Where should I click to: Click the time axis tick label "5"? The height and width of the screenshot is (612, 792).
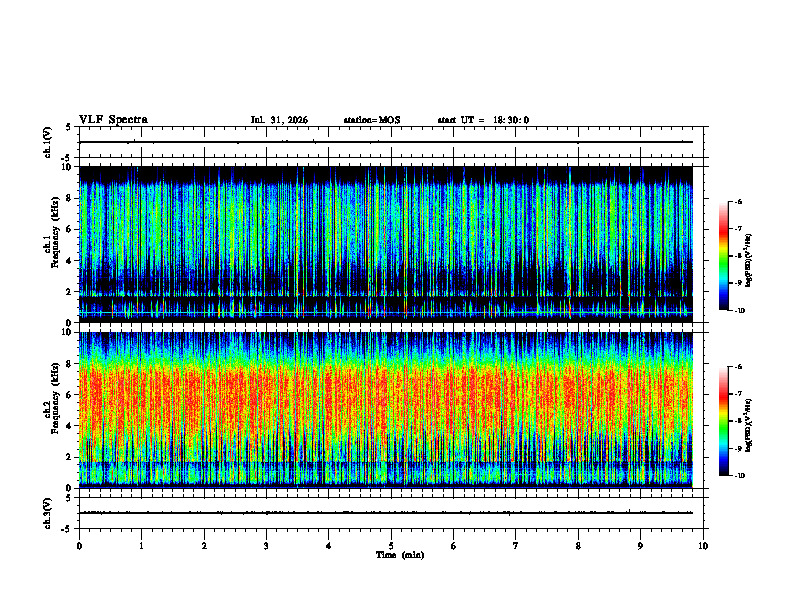tap(391, 546)
